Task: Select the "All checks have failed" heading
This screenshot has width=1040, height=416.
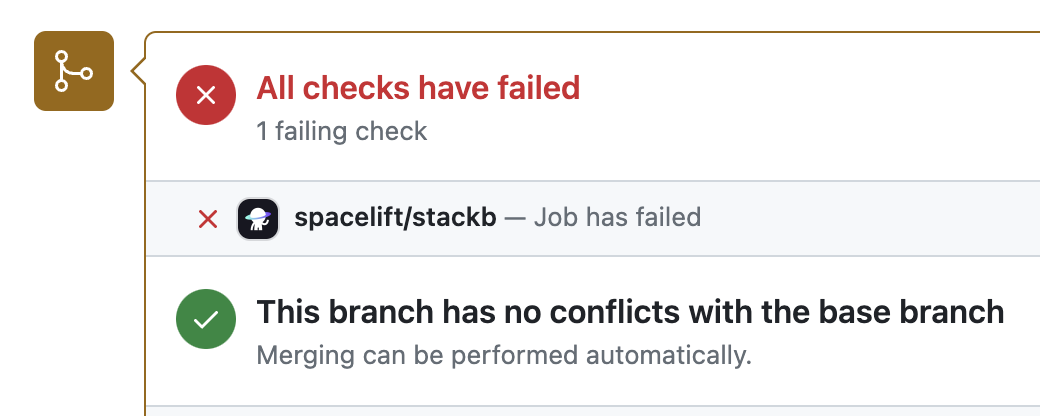Action: (418, 88)
